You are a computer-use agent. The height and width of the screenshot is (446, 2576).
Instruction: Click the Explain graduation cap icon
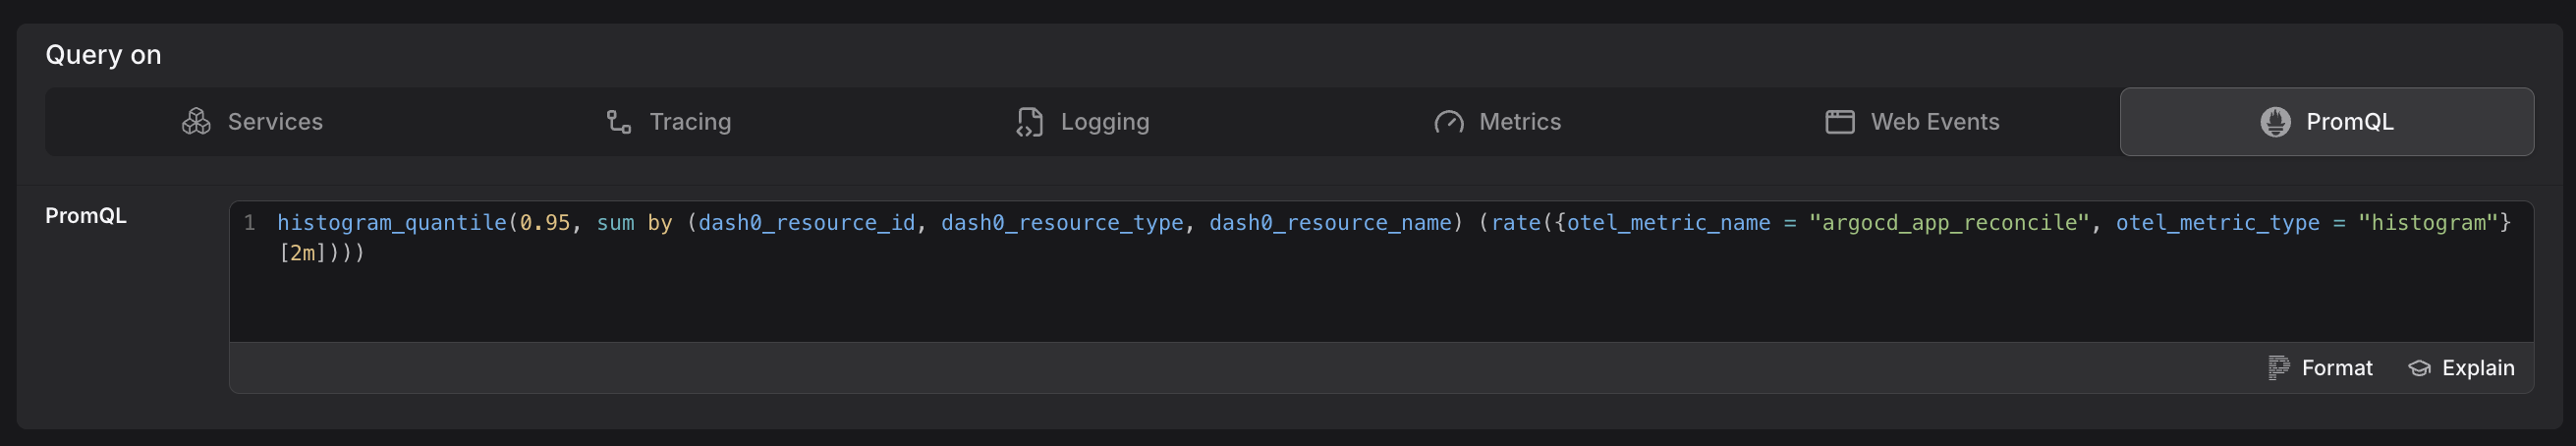click(x=2418, y=368)
